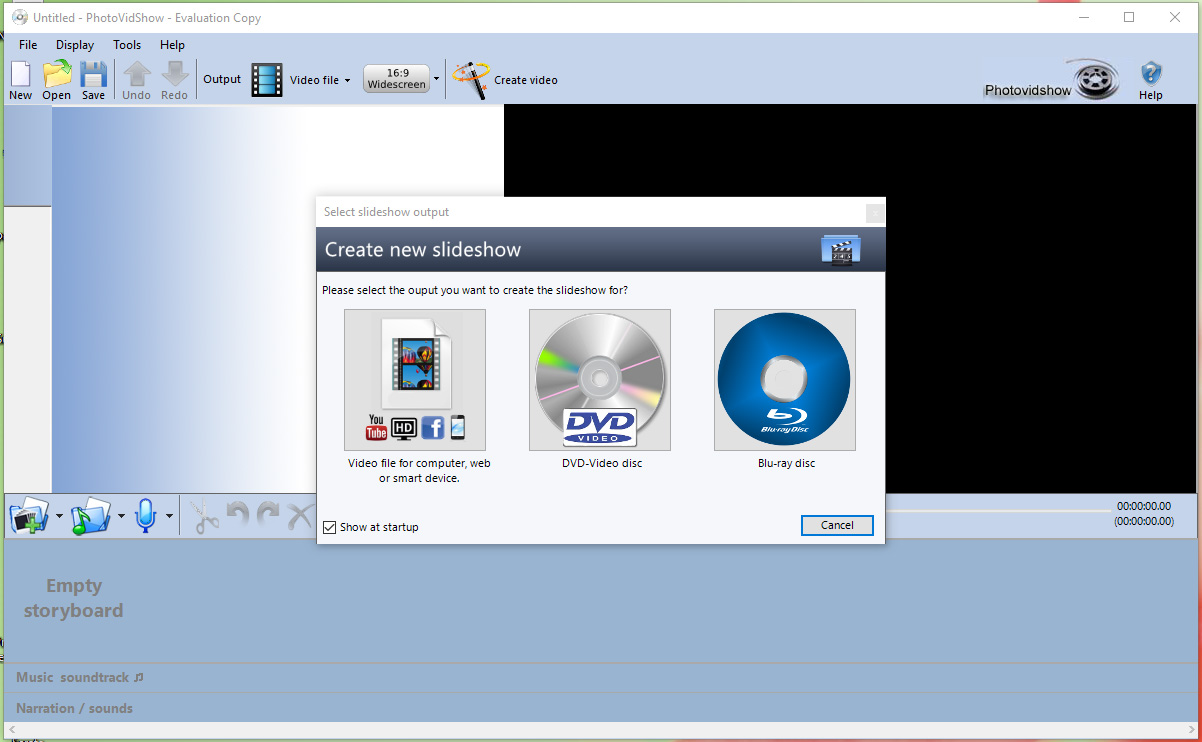
Task: Expand the add music dropdown arrow
Action: click(x=121, y=517)
